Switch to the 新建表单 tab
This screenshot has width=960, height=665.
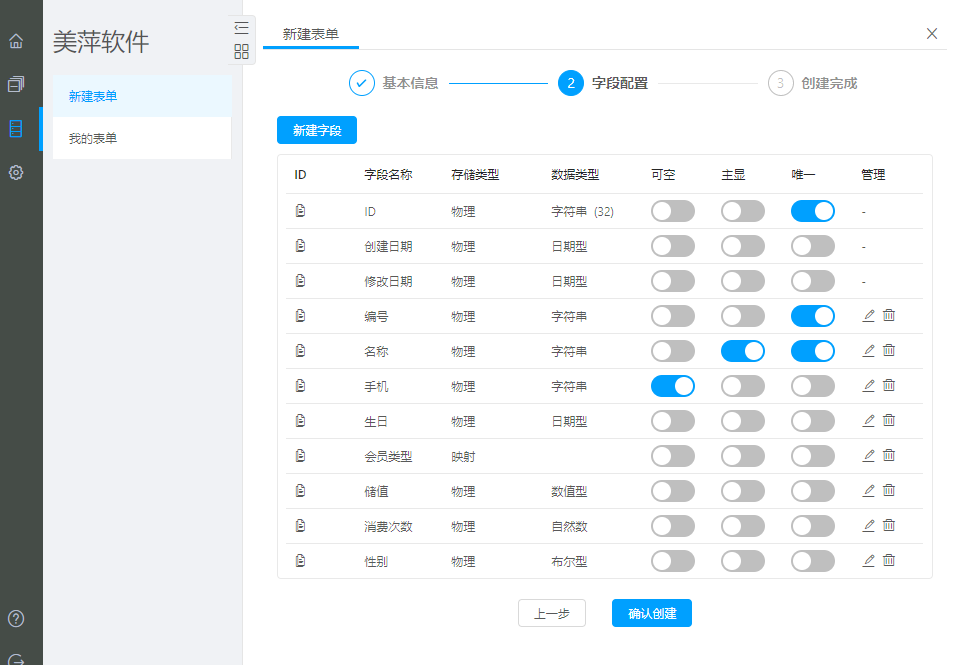pos(311,34)
